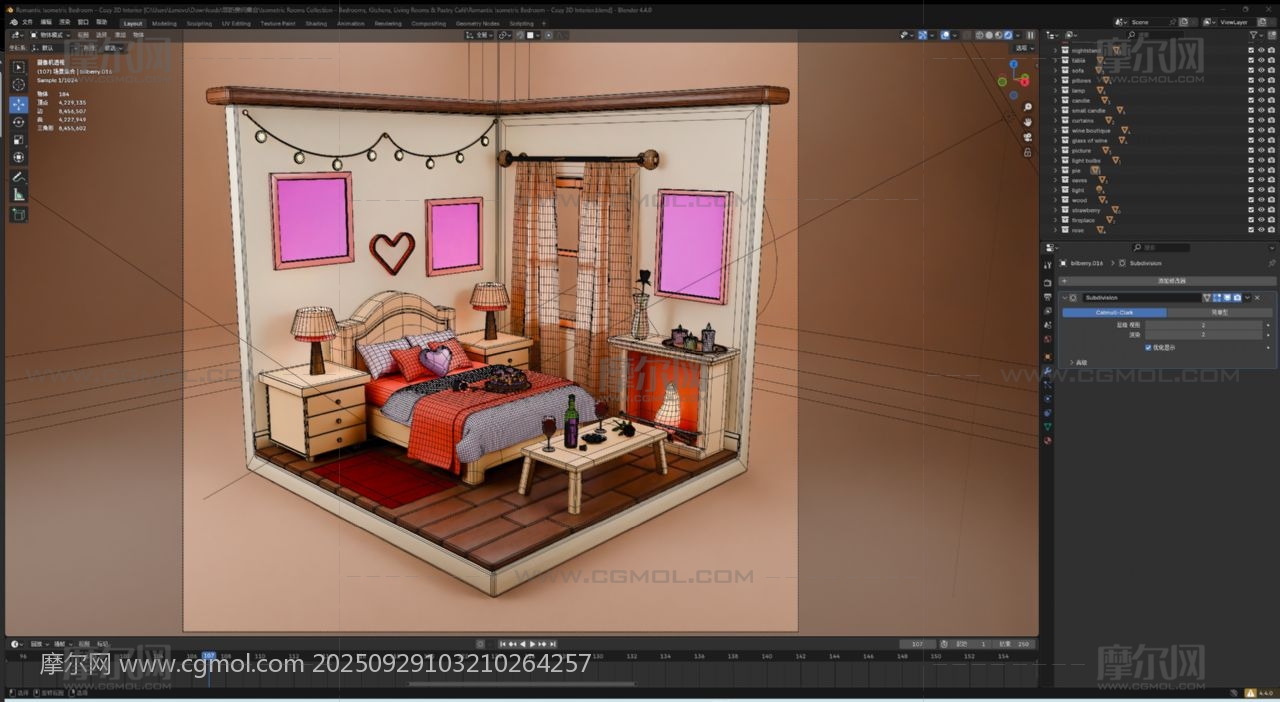Choose the Add Cube tool

[x=19, y=214]
